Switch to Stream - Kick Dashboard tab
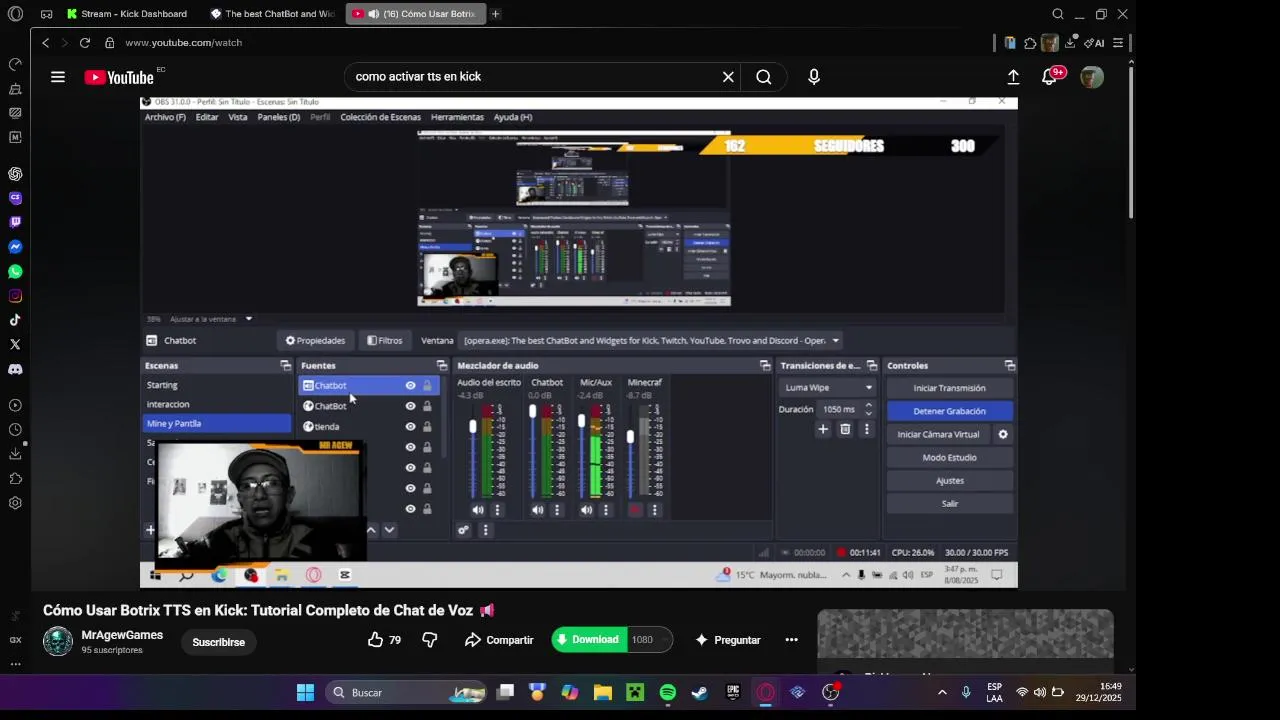Screen dimensions: 1280x720 [128, 14]
